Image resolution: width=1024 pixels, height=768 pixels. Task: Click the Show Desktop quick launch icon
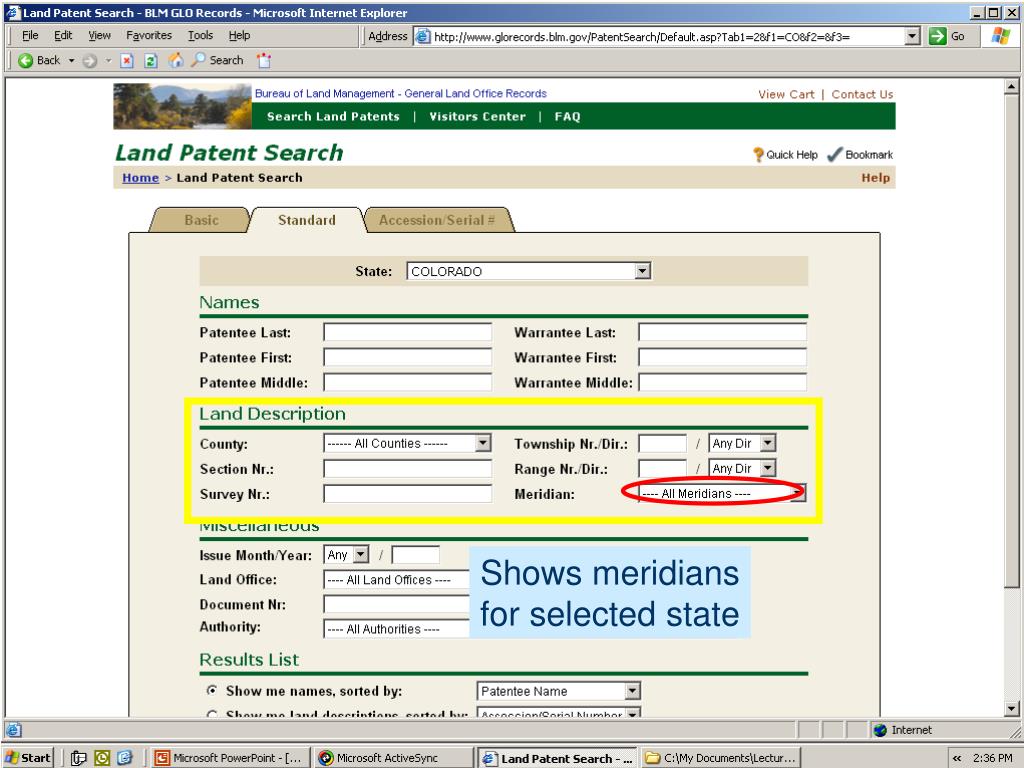[x=78, y=758]
